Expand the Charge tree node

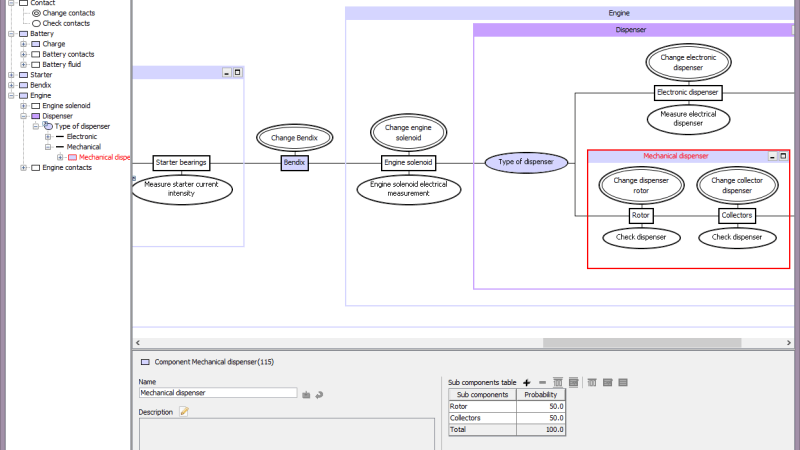coord(23,44)
